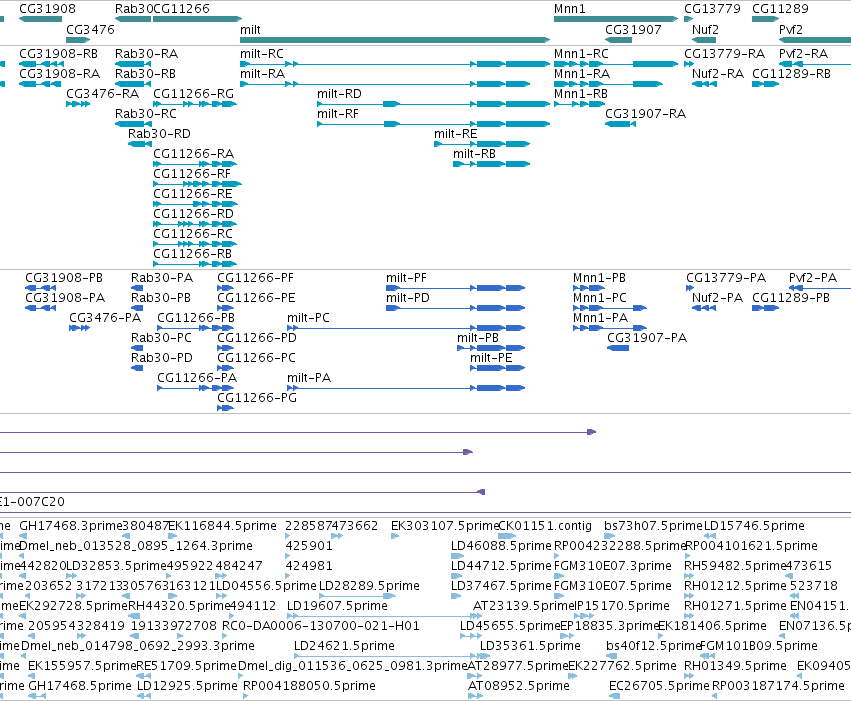Click transcript milt-RF label
The image size is (851, 701).
(x=338, y=114)
